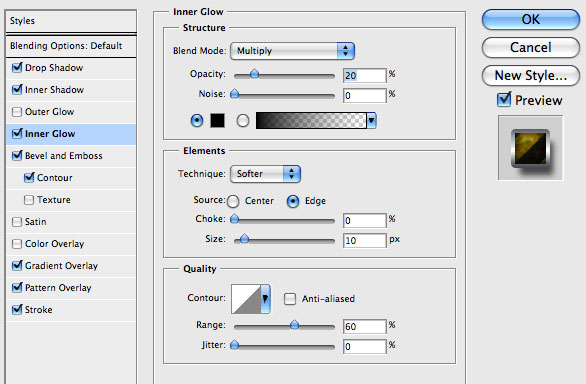Image resolution: width=586 pixels, height=384 pixels.
Task: Open the Stroke settings entry
Action: (38, 310)
